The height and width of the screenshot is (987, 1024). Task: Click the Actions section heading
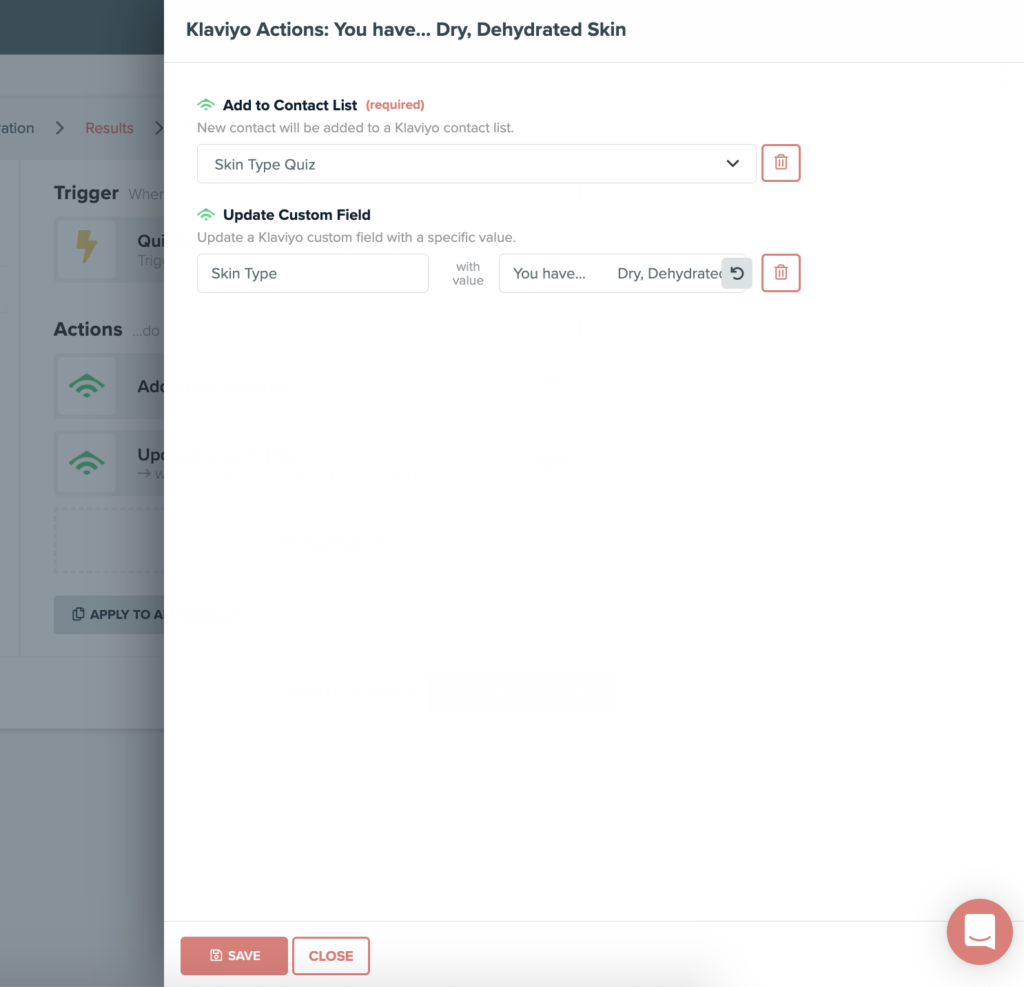coord(88,329)
